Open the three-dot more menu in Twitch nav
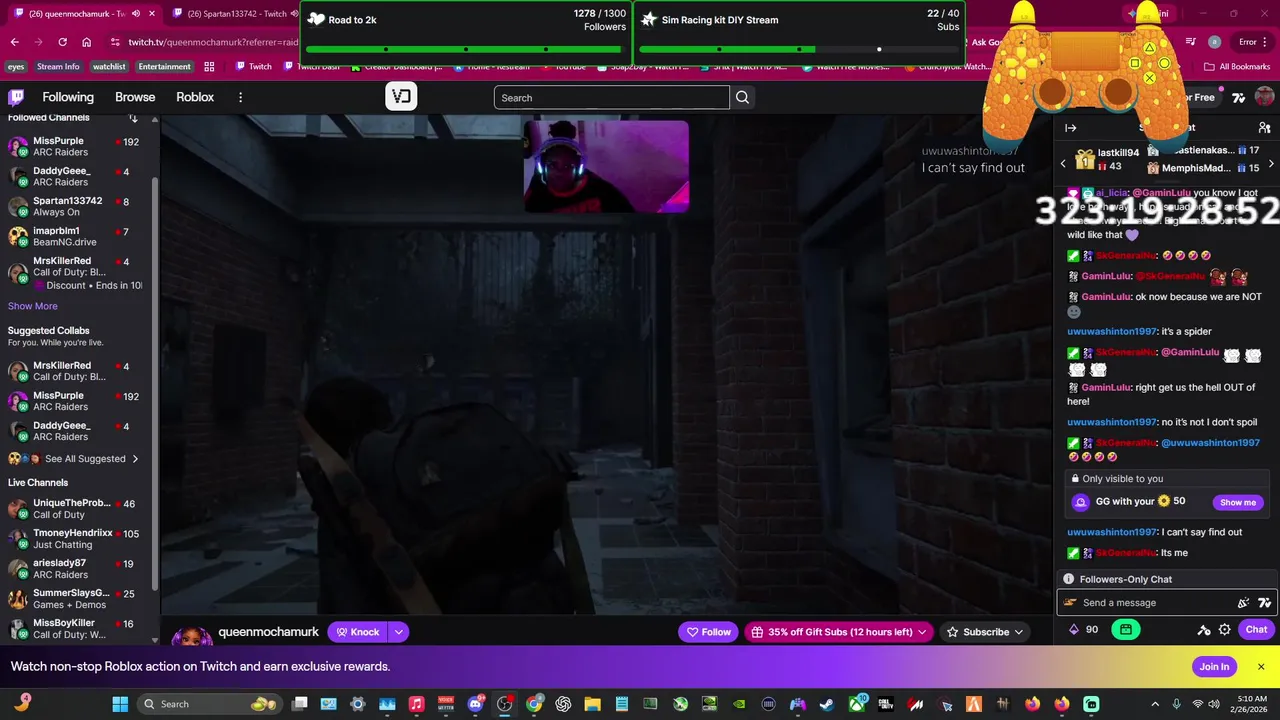This screenshot has width=1280, height=720. 240,97
